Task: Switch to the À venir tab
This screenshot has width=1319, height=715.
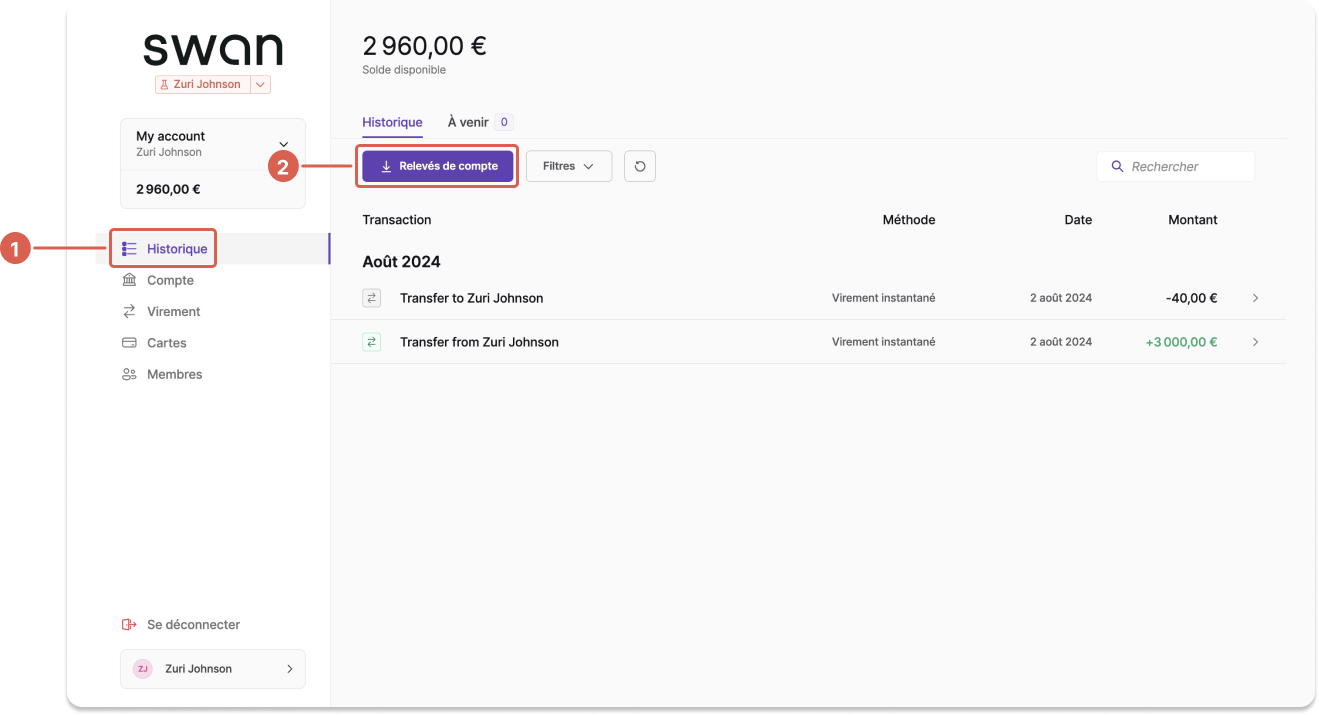Action: tap(468, 122)
